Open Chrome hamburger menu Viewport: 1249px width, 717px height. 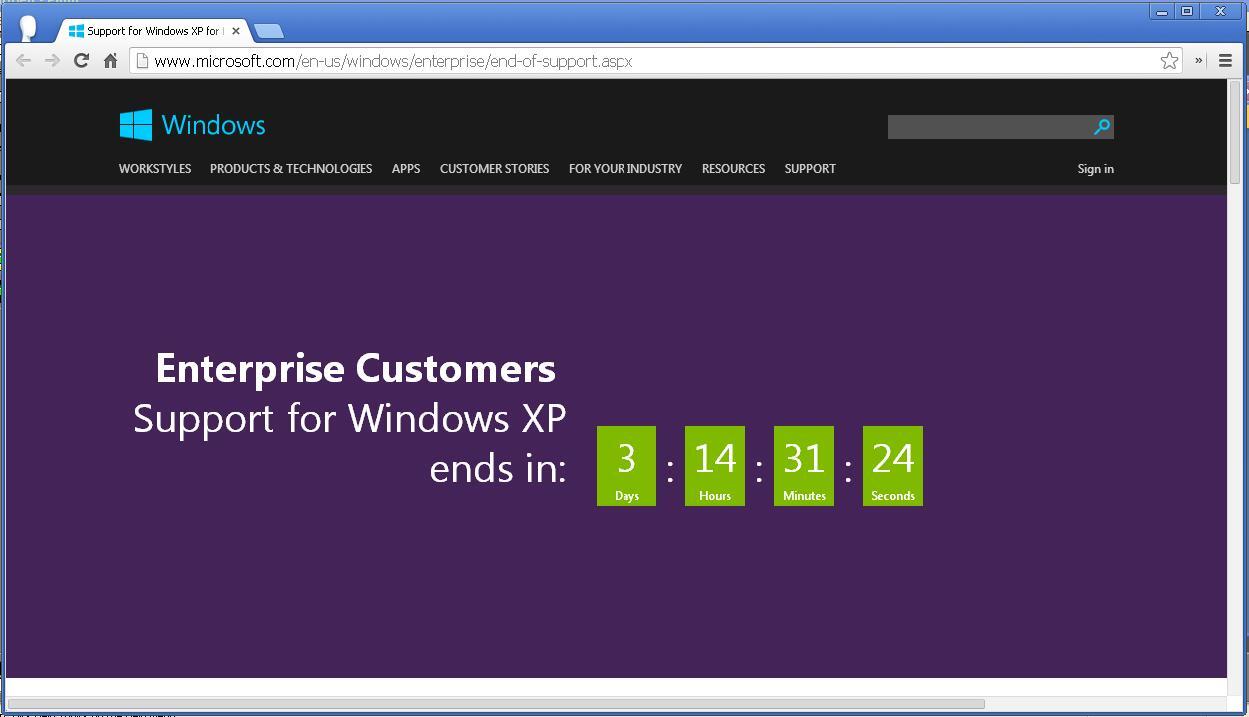(1225, 61)
